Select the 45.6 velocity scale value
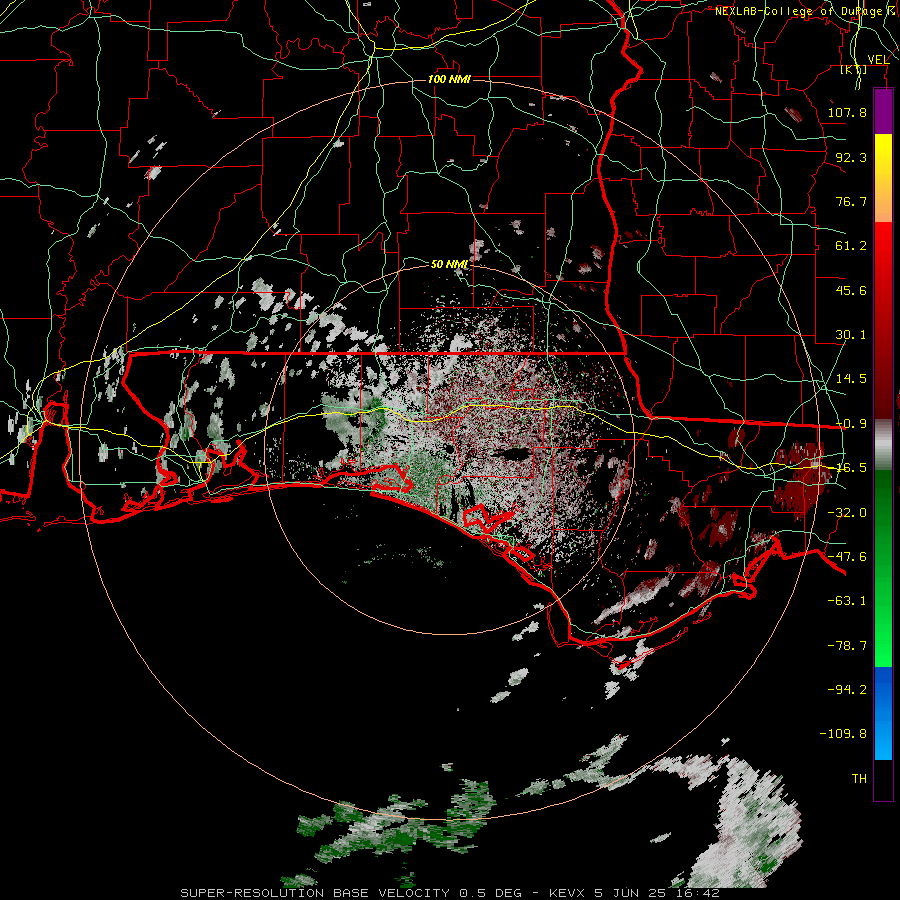The width and height of the screenshot is (900, 900). (851, 290)
